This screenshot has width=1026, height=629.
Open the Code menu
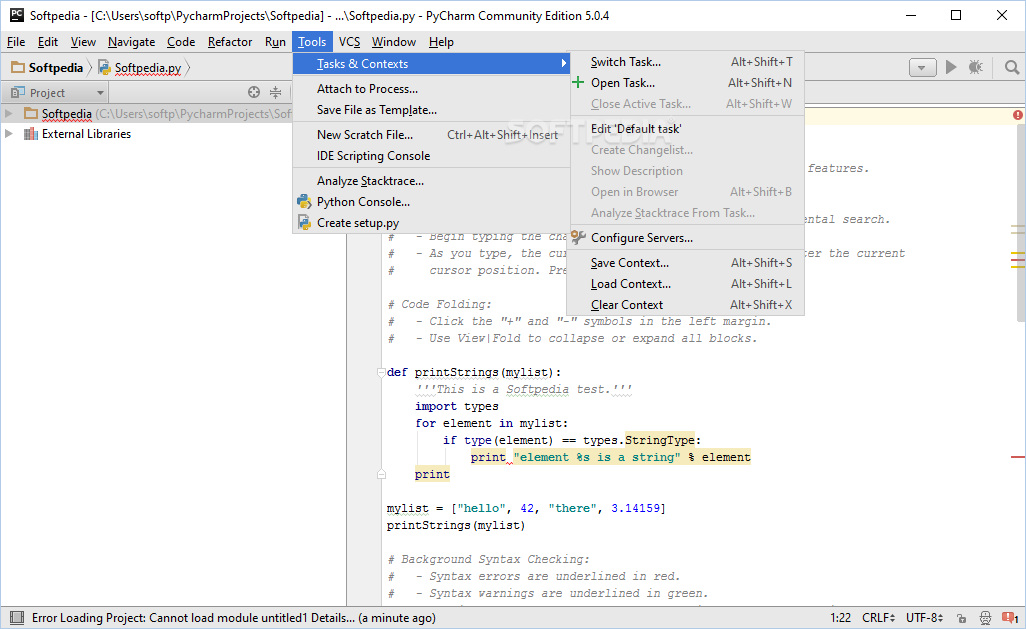click(x=181, y=42)
